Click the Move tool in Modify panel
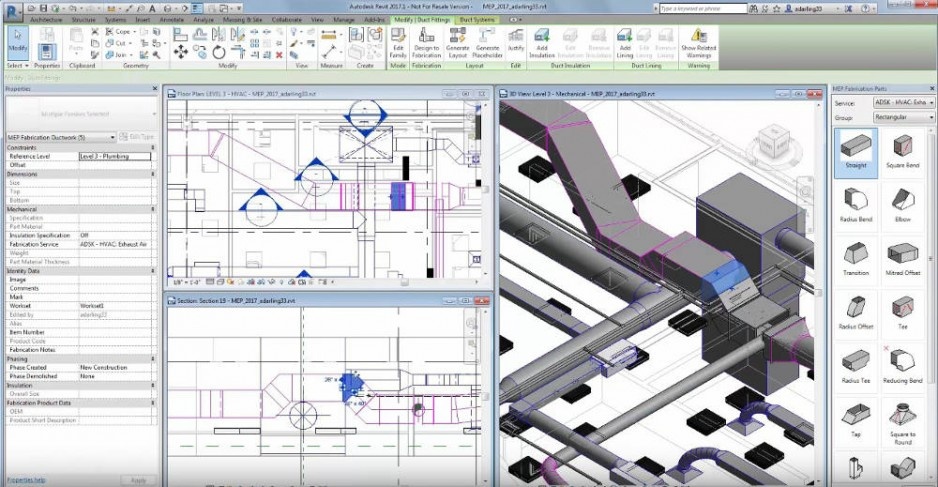Image resolution: width=938 pixels, height=487 pixels. click(180, 53)
